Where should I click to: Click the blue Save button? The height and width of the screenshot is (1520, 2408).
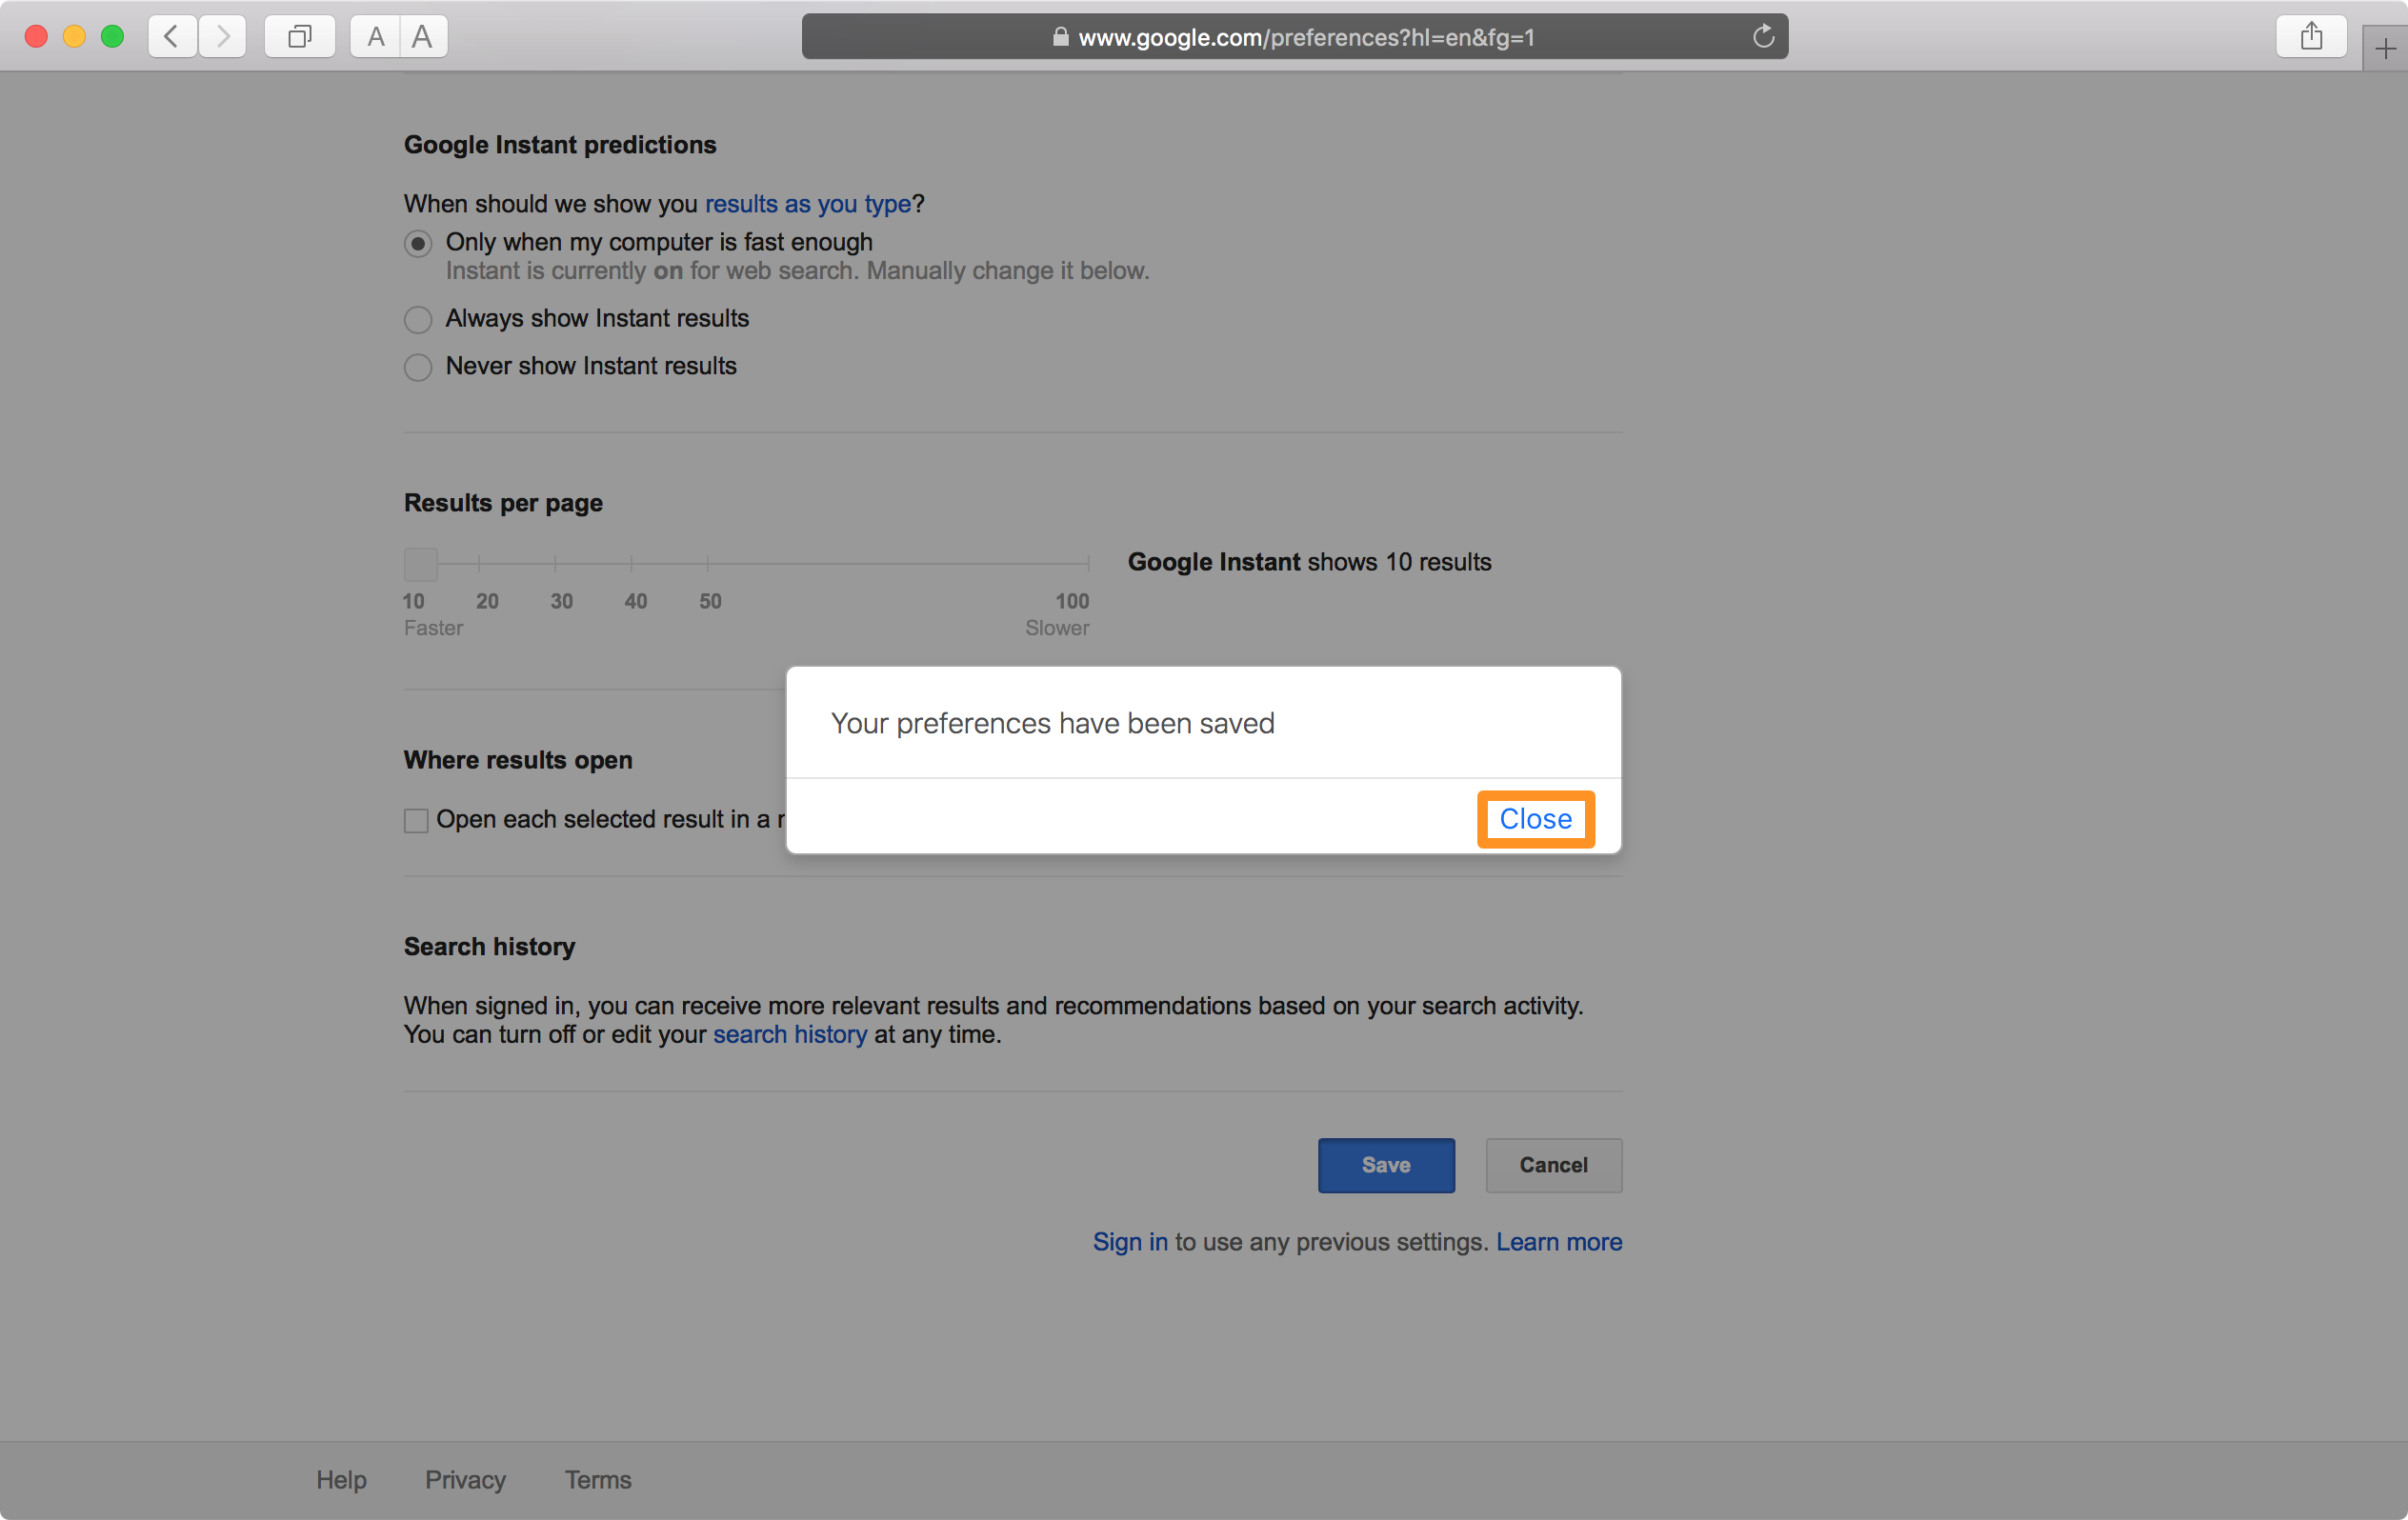coord(1385,1165)
